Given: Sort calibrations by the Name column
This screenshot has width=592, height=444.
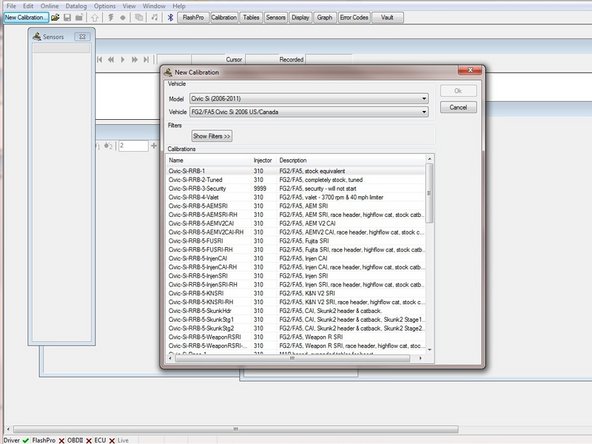Looking at the screenshot, I should pyautogui.click(x=209, y=160).
